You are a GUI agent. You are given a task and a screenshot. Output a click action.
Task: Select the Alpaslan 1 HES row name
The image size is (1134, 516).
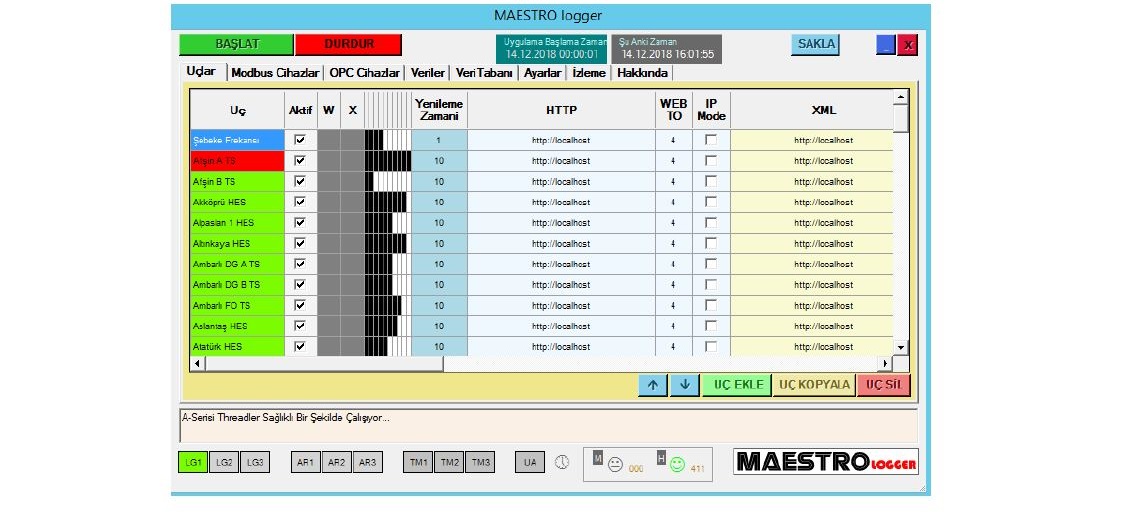pyautogui.click(x=236, y=222)
